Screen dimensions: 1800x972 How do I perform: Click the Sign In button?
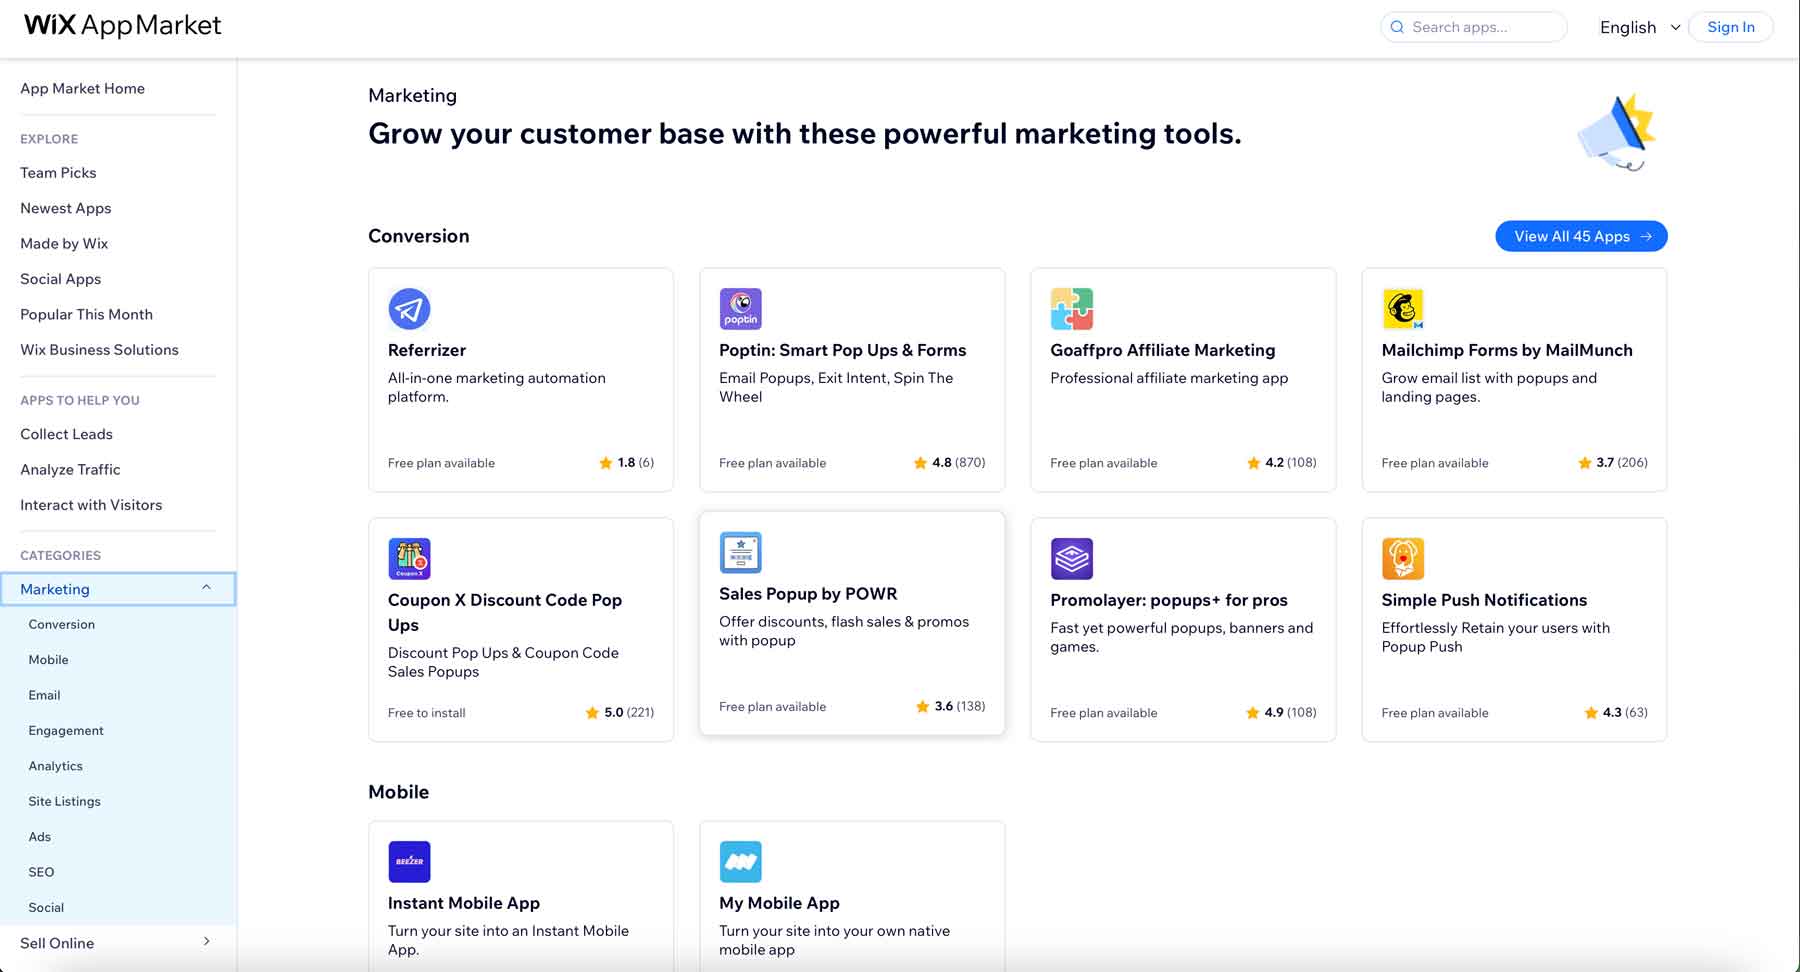click(1730, 27)
